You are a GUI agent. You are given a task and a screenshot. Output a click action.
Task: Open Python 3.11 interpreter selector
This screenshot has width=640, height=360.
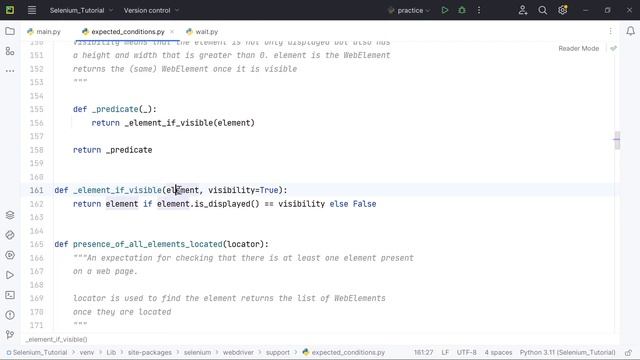567,352
